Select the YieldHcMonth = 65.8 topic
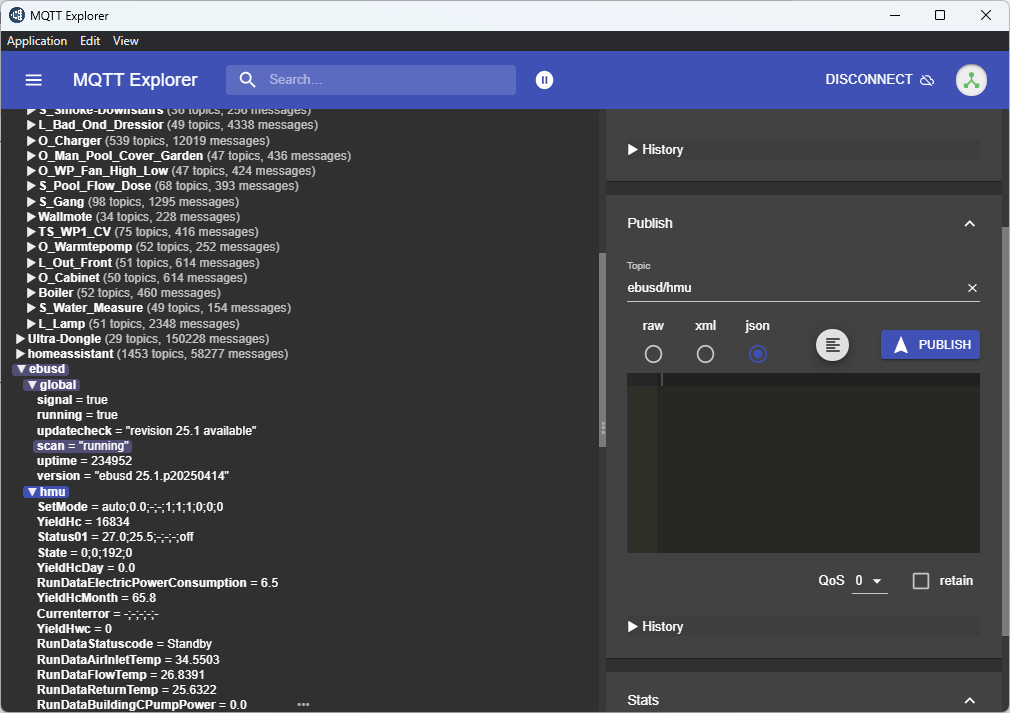Image resolution: width=1010 pixels, height=713 pixels. (x=96, y=598)
